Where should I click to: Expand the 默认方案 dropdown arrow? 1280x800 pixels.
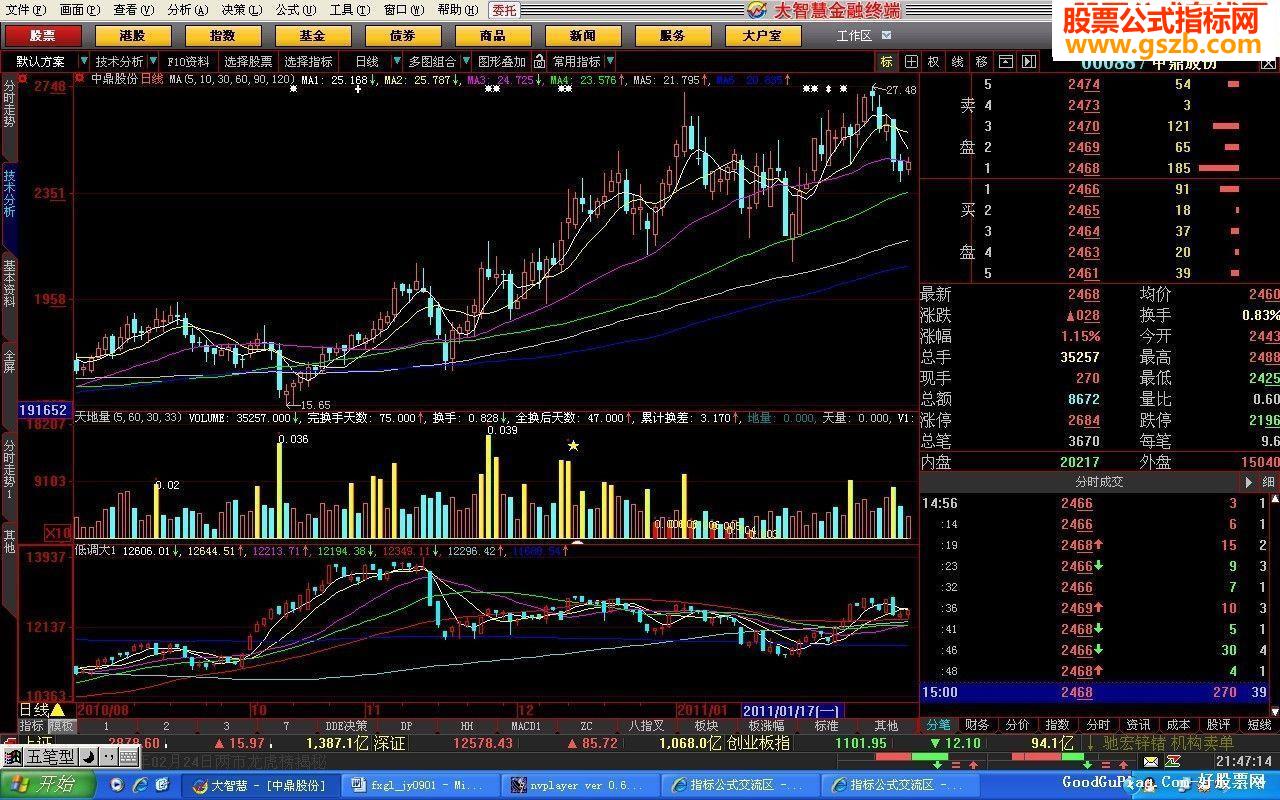click(x=83, y=61)
